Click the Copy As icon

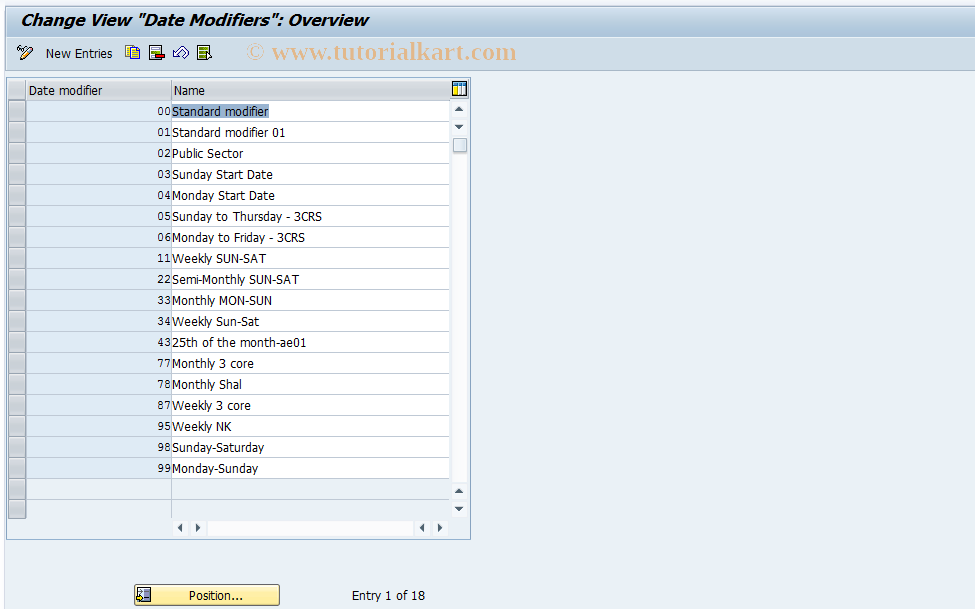132,53
